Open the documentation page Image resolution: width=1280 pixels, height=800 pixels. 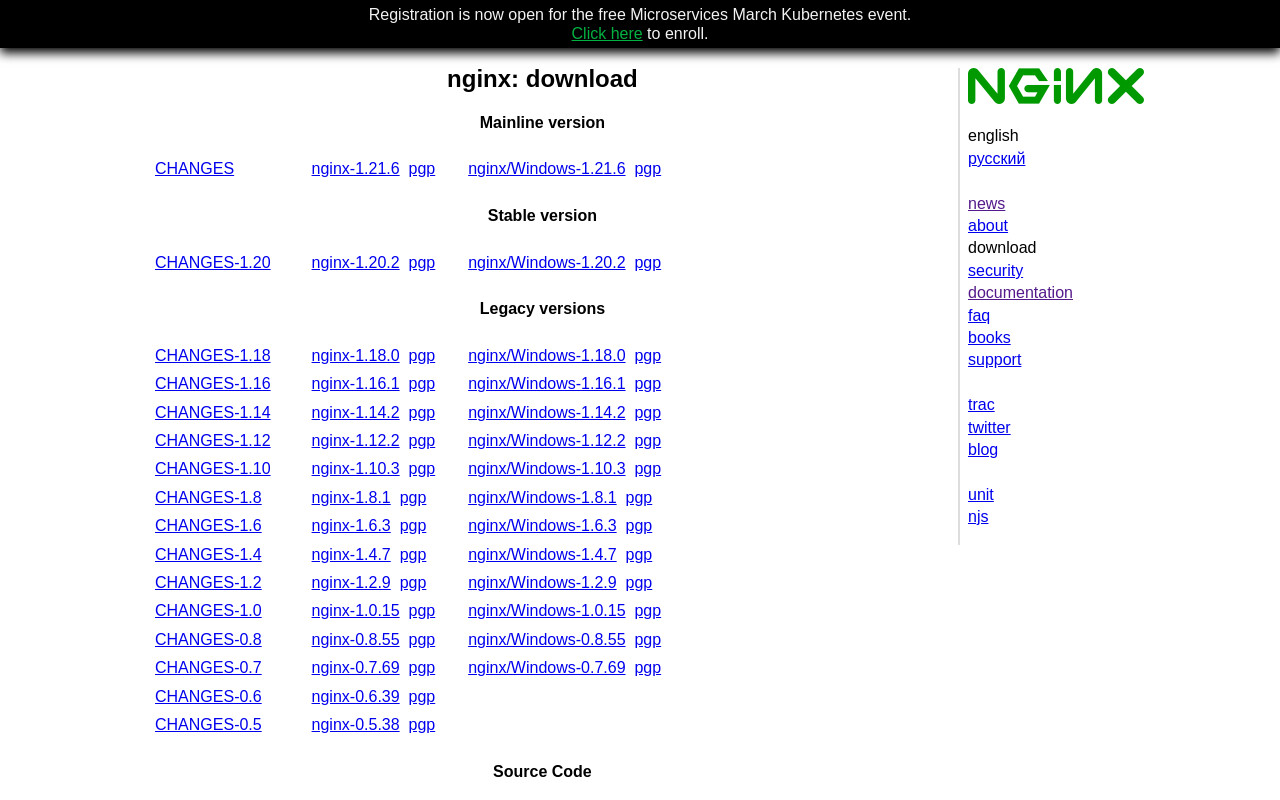click(1020, 293)
